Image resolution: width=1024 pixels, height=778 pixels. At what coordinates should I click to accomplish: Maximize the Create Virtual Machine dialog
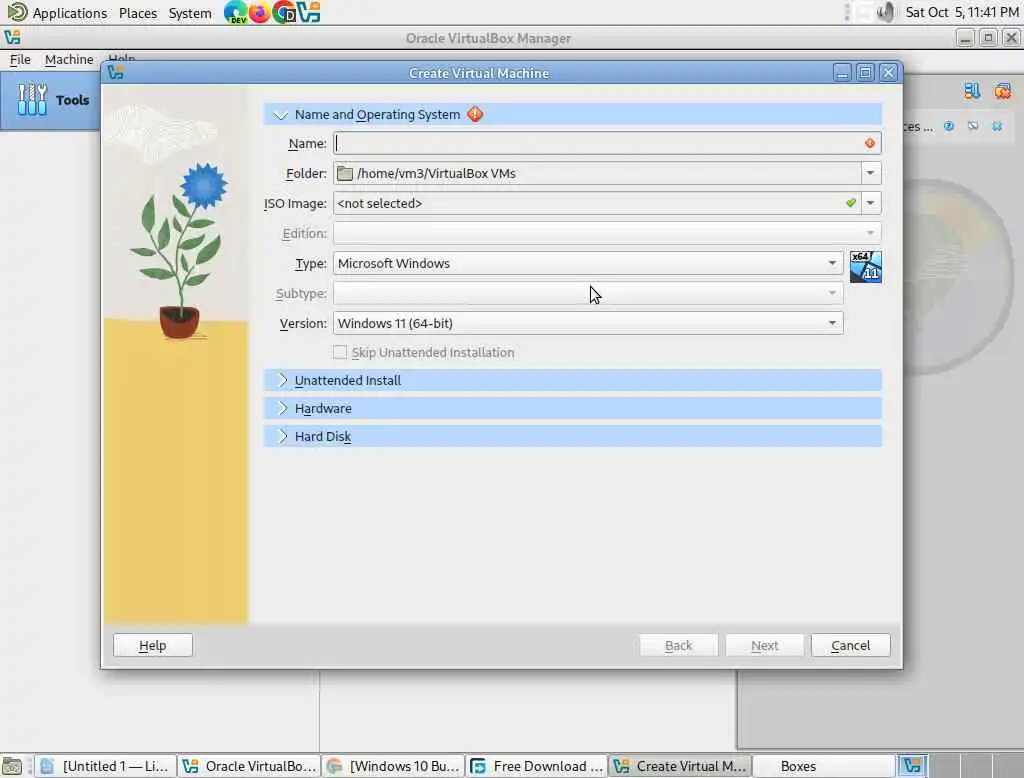coord(865,73)
